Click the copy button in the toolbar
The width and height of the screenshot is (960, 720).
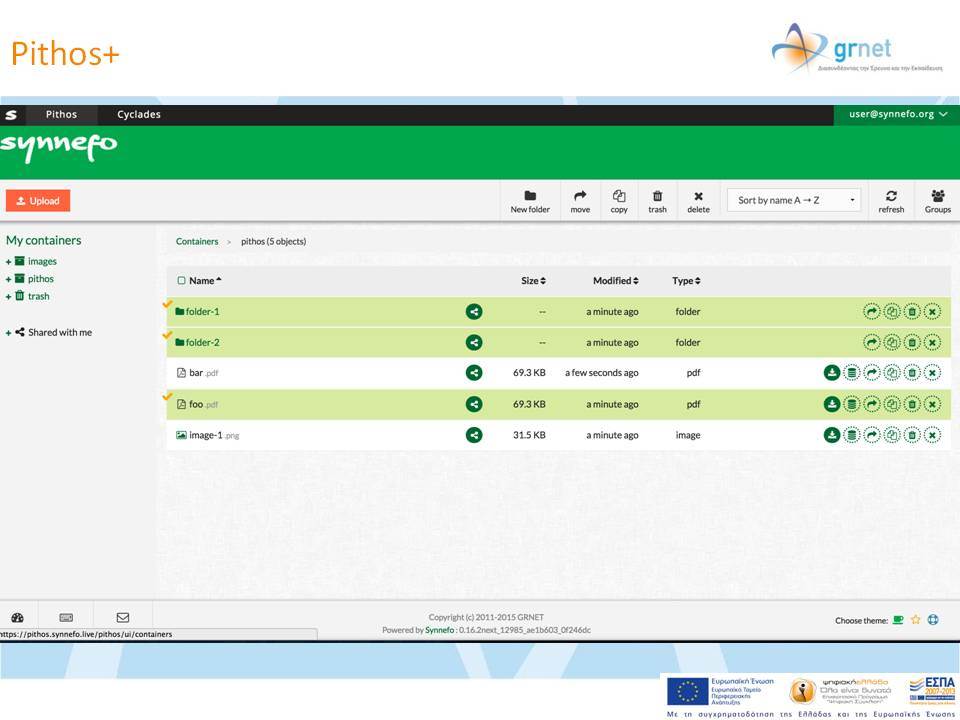pyautogui.click(x=619, y=201)
